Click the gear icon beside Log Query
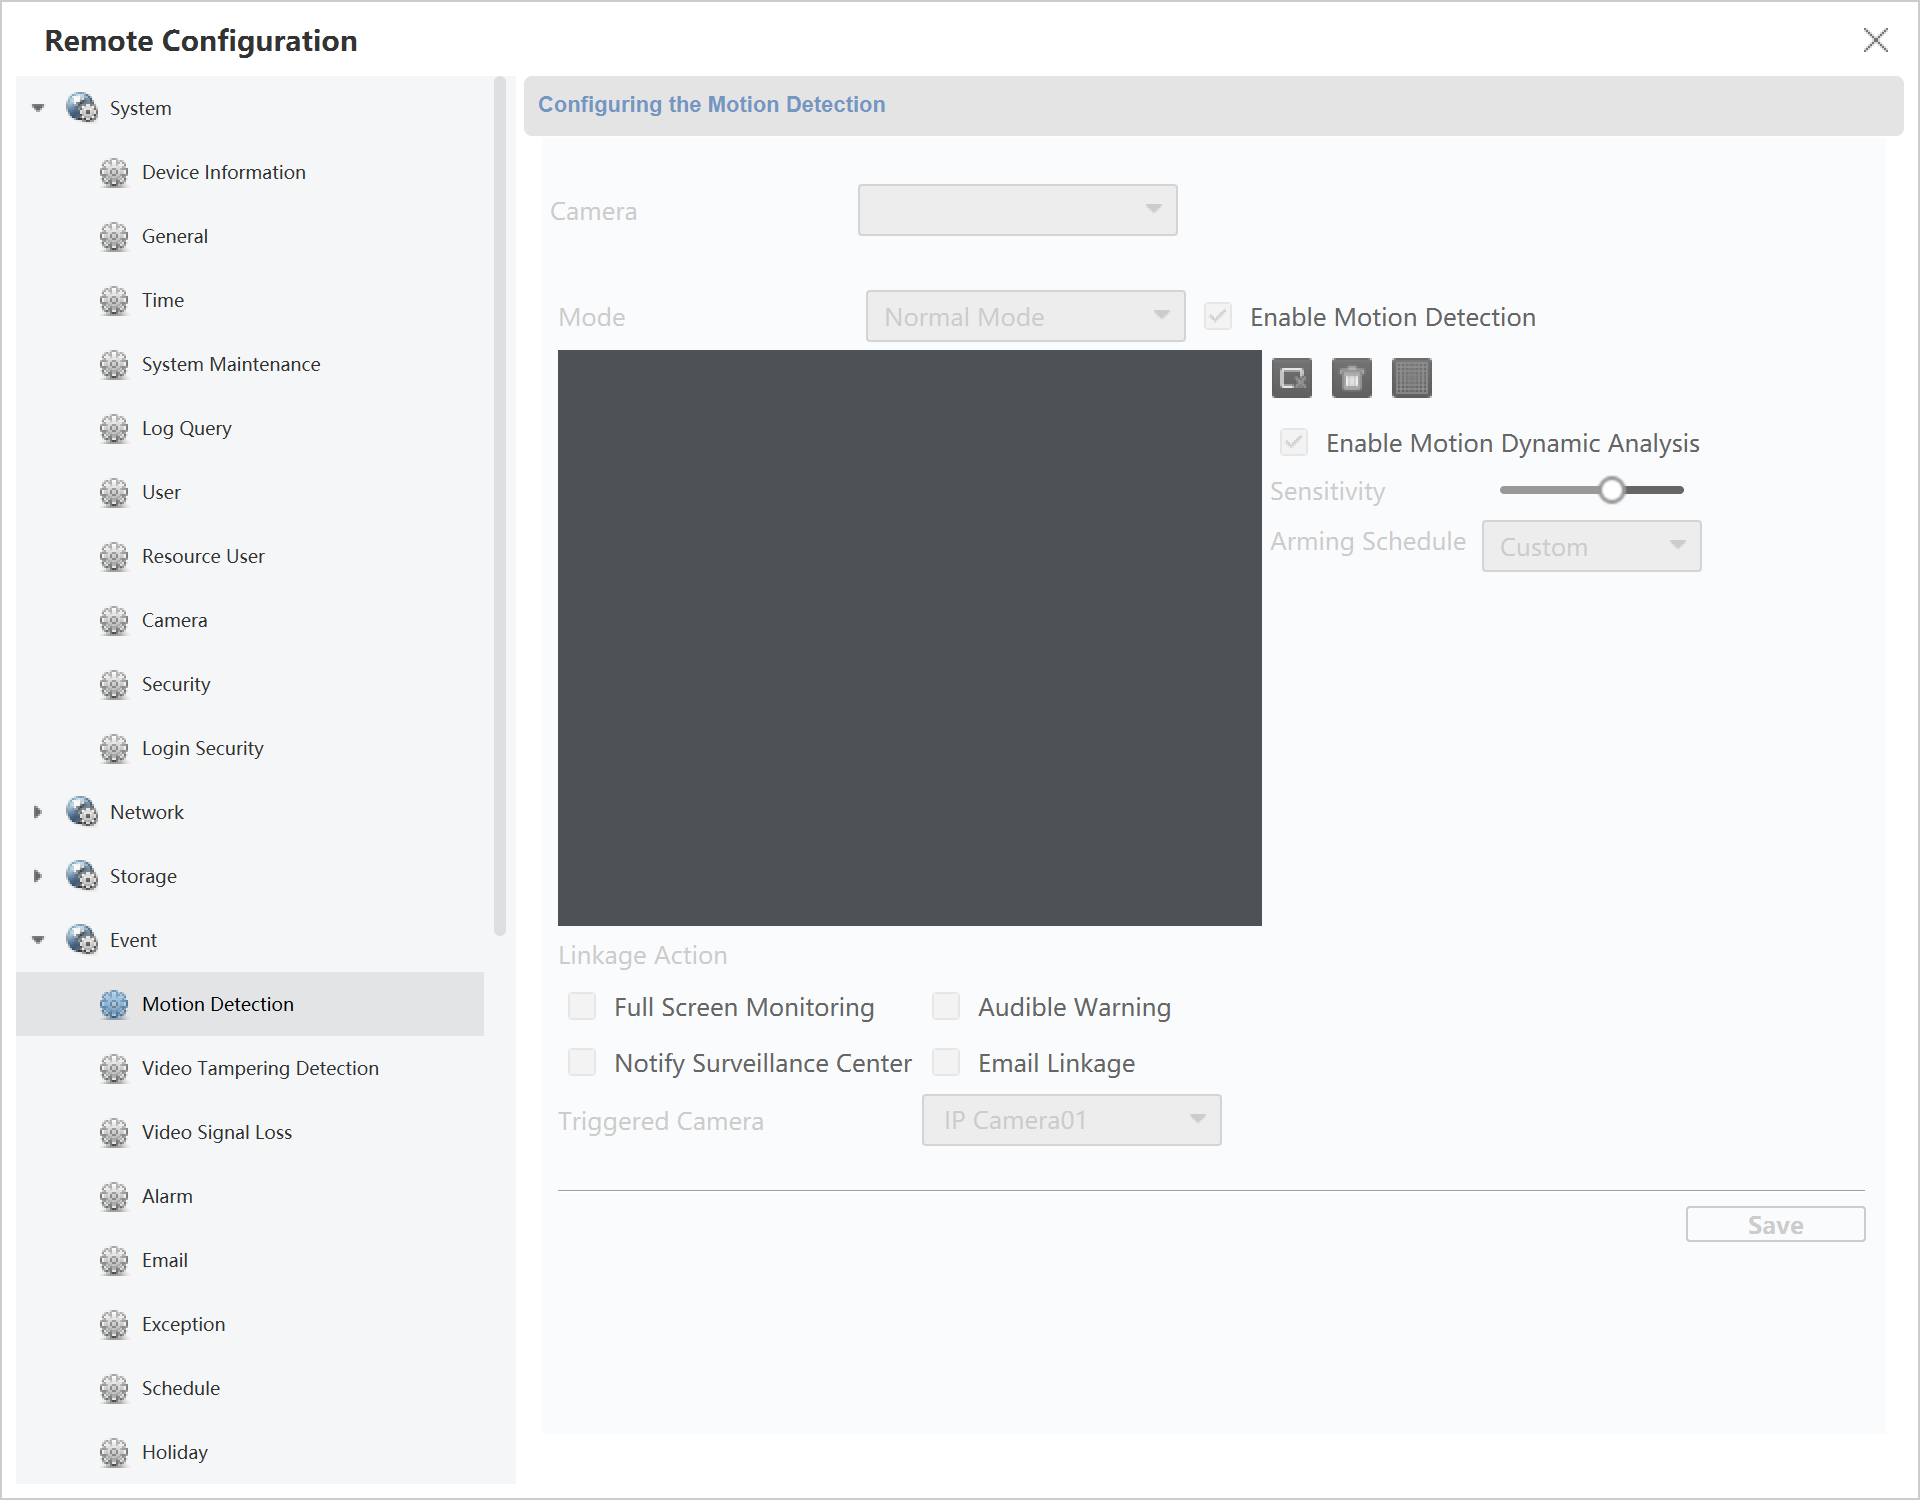 tap(114, 428)
